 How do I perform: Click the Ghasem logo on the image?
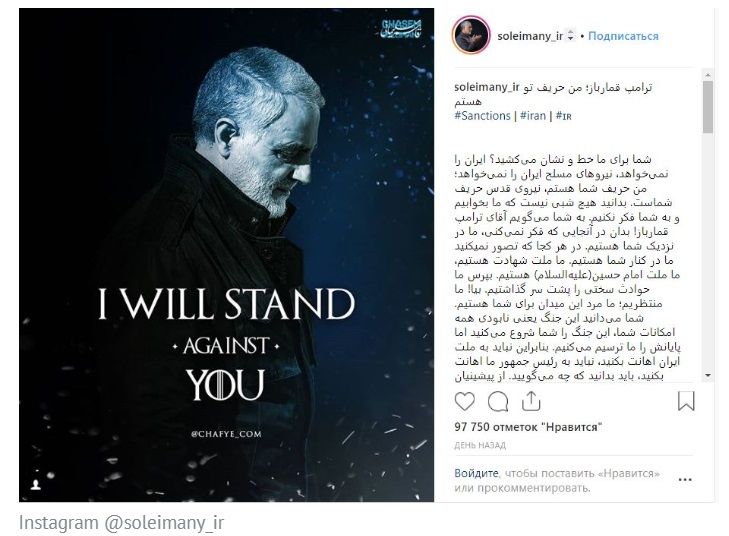401,29
